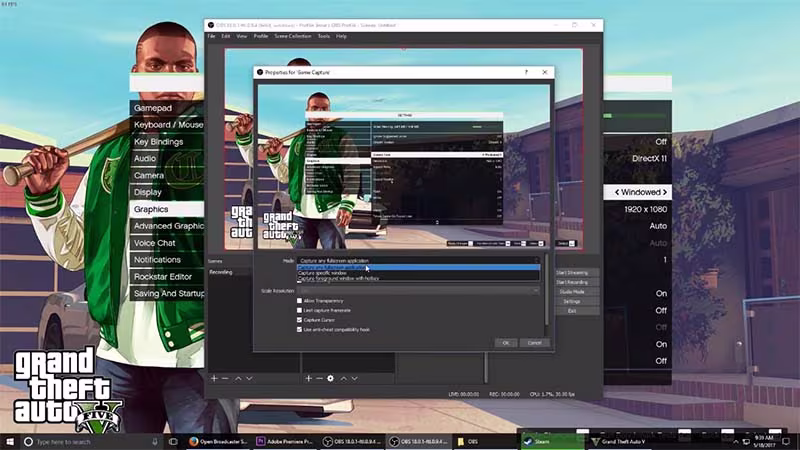This screenshot has width=800, height=450.
Task: Move source up with arrow icon
Action: coord(343,379)
